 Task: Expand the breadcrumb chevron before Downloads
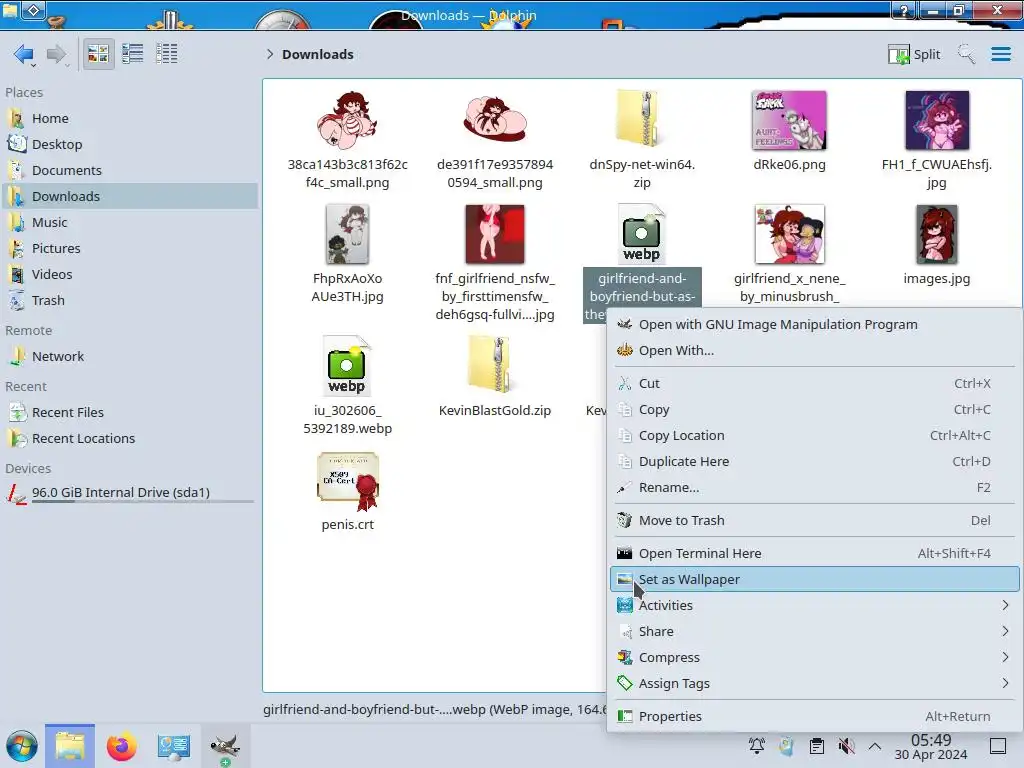(x=270, y=54)
